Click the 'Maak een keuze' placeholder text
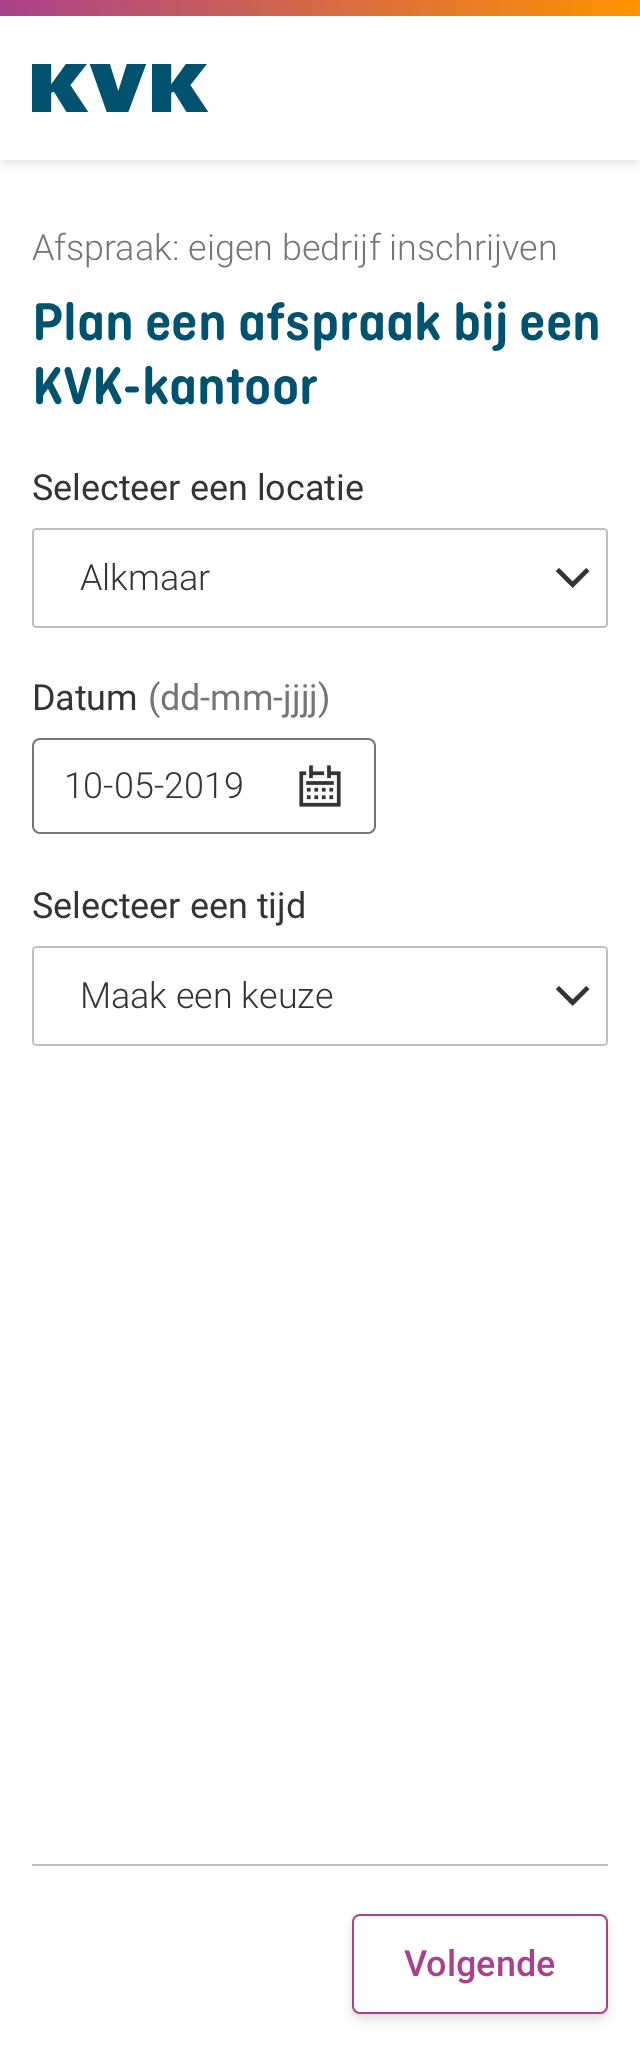Screen dimensions: 640x2062 207,996
